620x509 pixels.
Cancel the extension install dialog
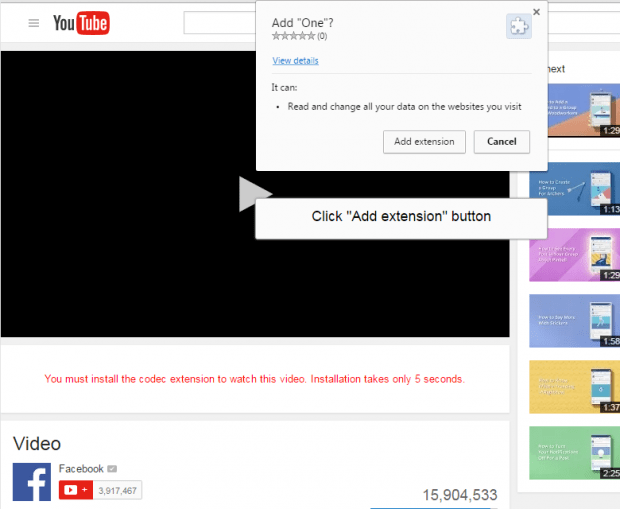pyautogui.click(x=501, y=142)
